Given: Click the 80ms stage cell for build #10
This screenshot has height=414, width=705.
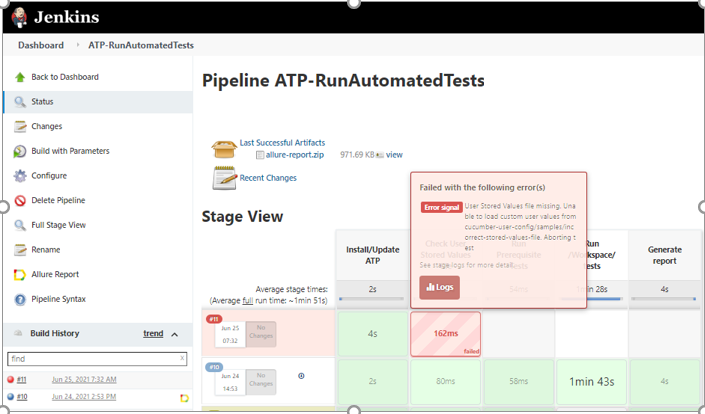Looking at the screenshot, I should 445,381.
